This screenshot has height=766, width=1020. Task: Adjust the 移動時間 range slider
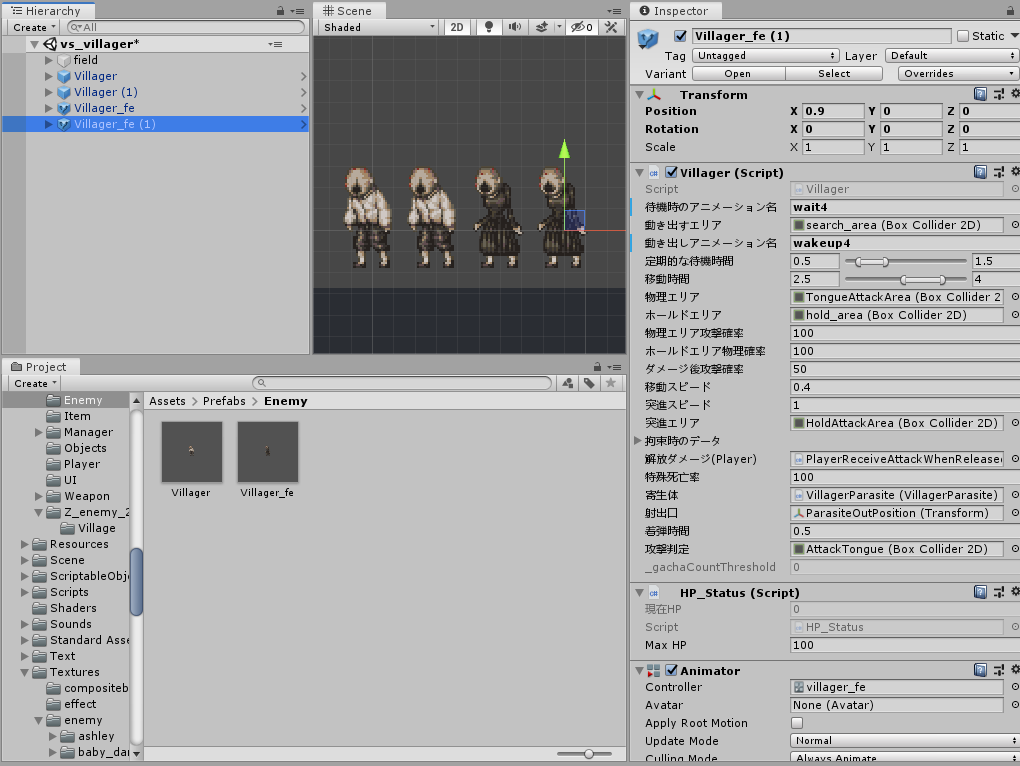[905, 279]
